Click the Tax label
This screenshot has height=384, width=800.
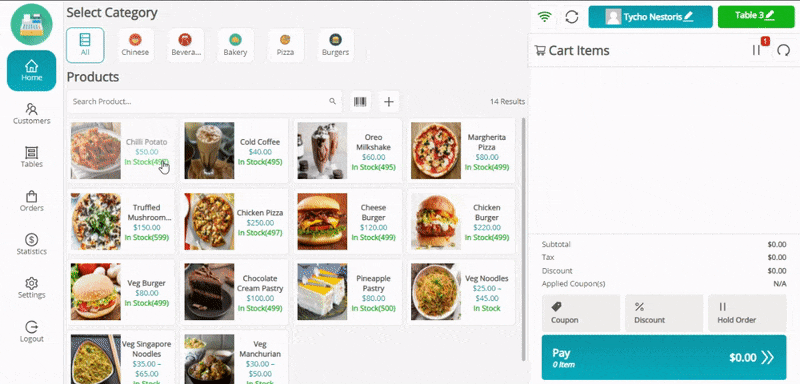(x=548, y=257)
